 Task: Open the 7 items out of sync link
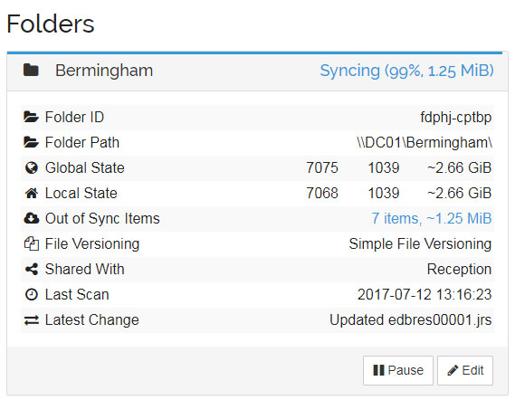click(x=431, y=219)
